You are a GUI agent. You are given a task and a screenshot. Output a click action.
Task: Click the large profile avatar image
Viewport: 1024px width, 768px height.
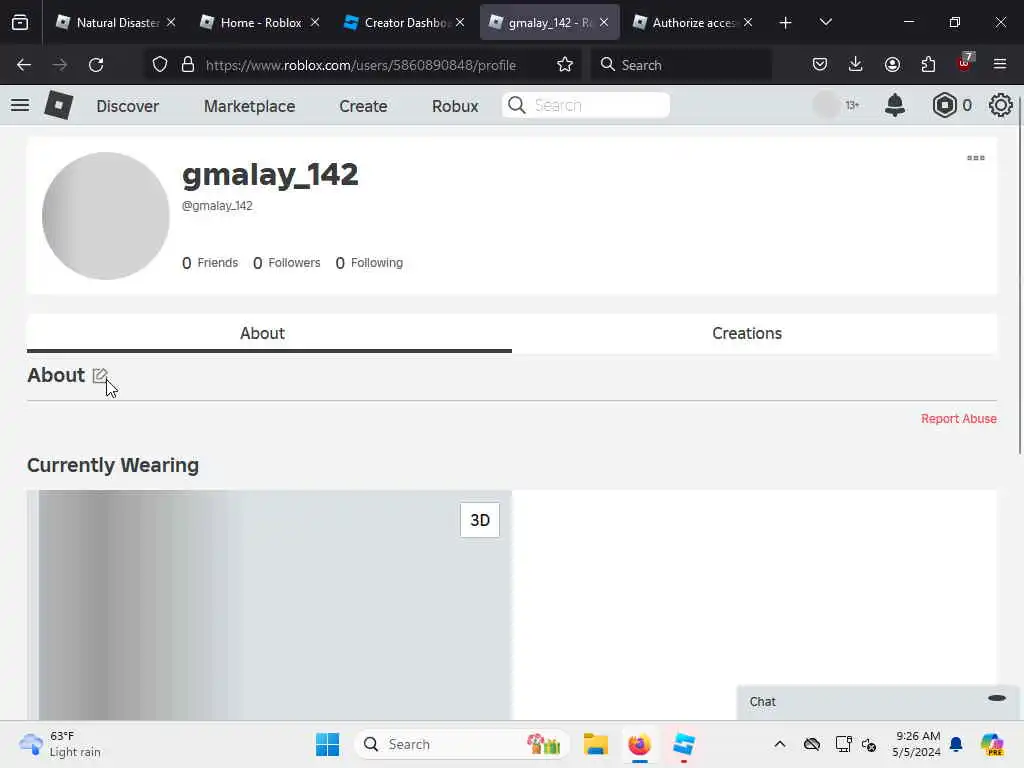click(x=106, y=216)
